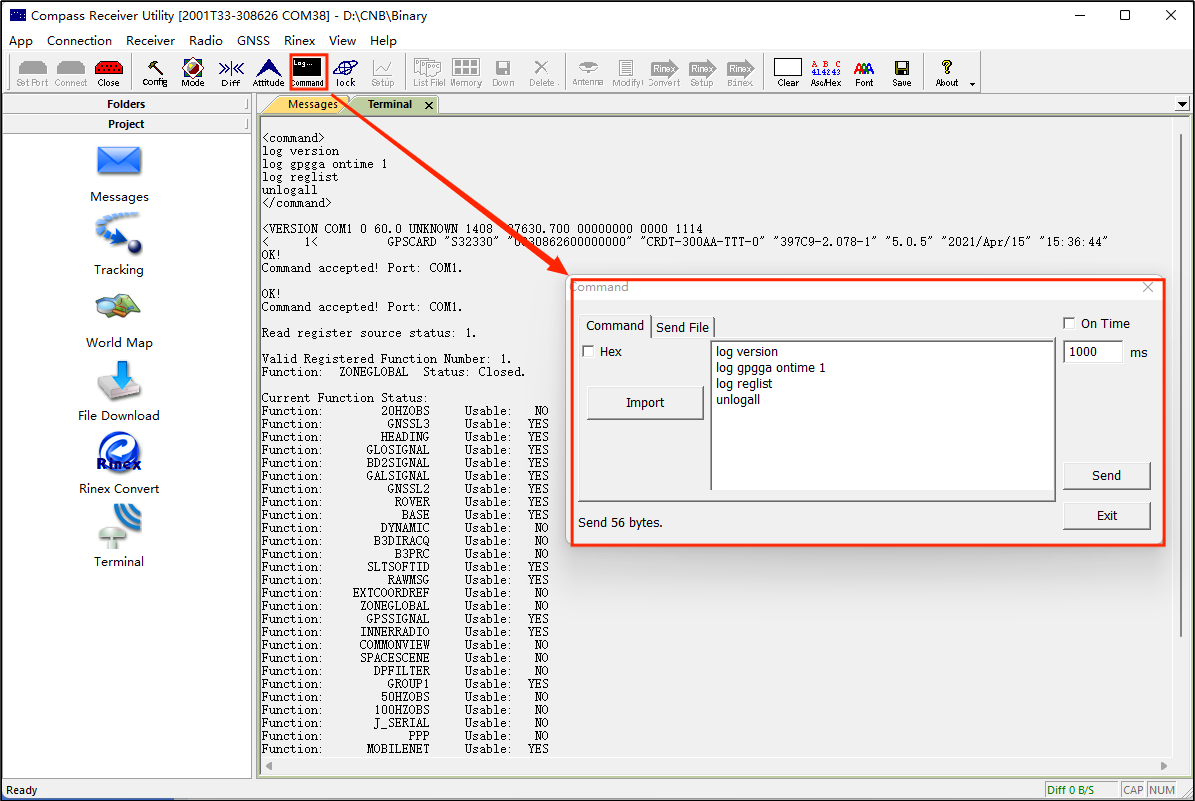Open the Rinex menu
The height and width of the screenshot is (801, 1195).
300,40
